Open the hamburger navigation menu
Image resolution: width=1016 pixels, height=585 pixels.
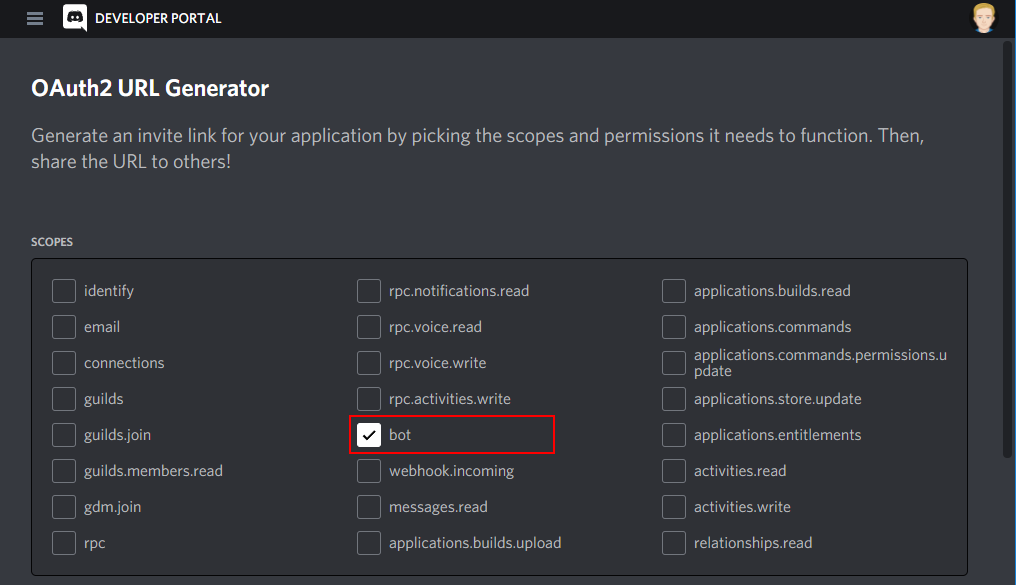[35, 18]
